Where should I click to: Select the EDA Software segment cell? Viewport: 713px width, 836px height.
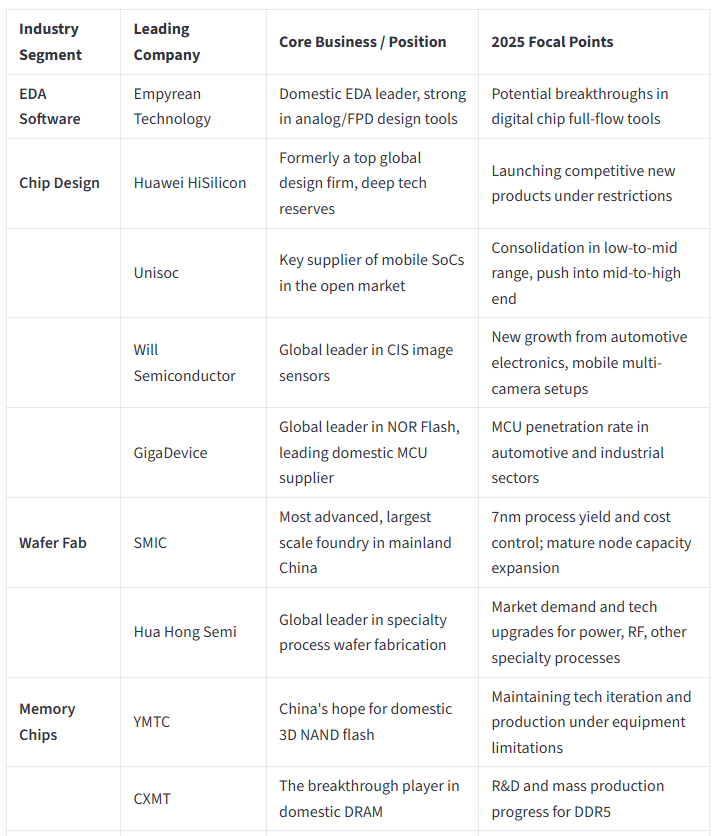click(50, 106)
